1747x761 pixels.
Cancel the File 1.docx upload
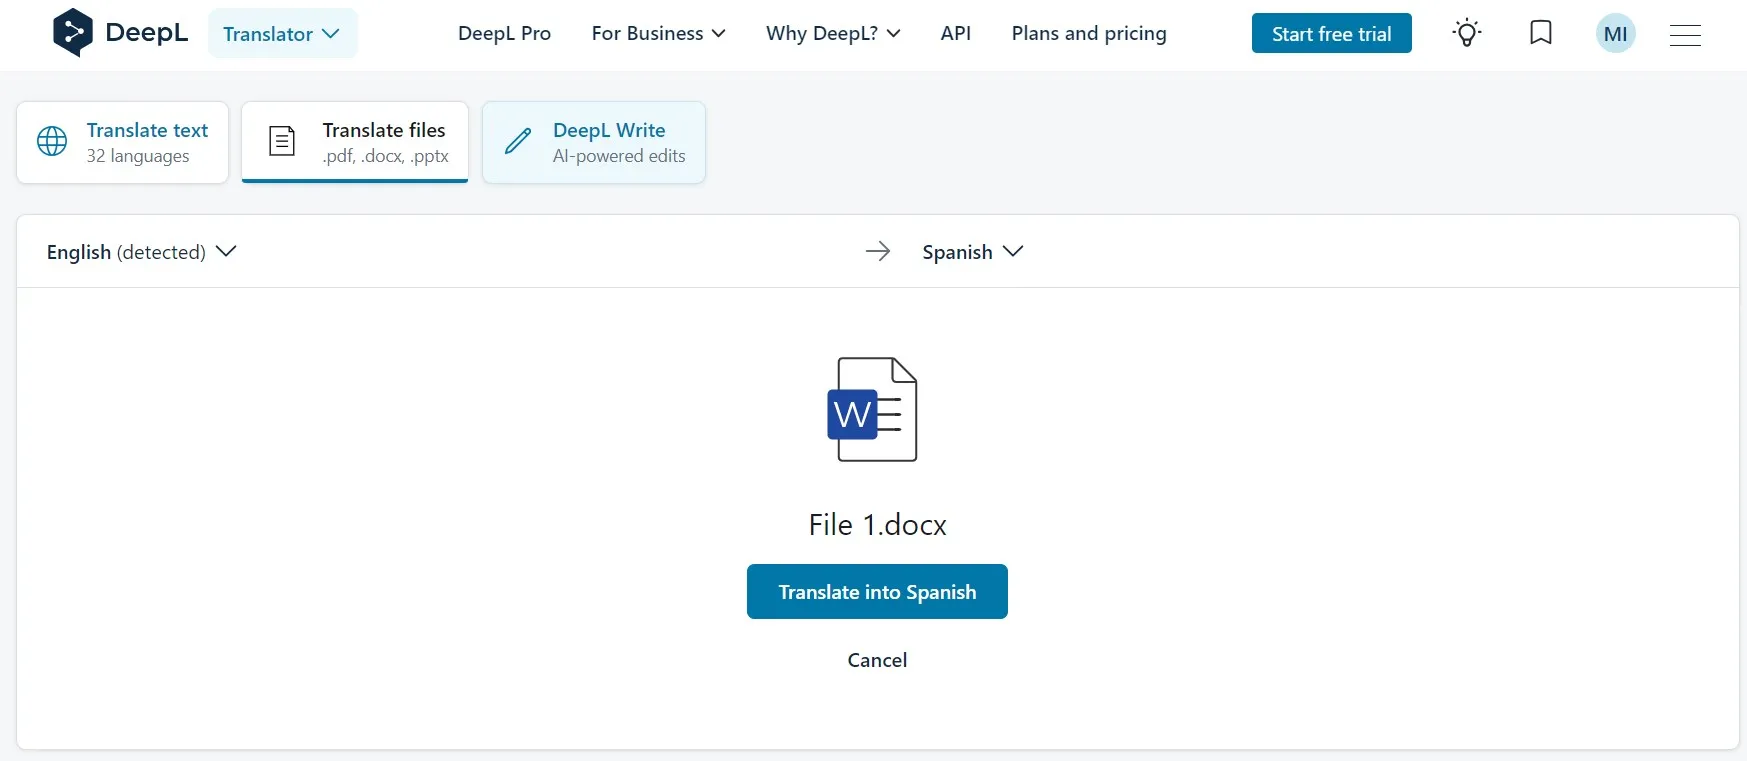pos(877,660)
